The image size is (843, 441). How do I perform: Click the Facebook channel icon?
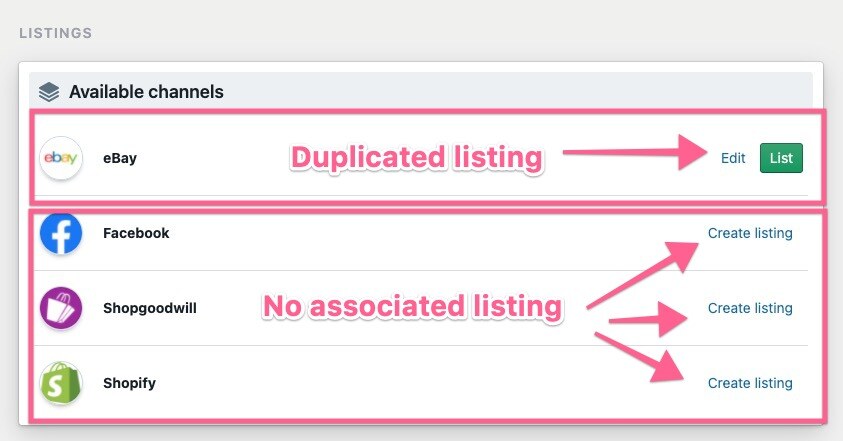pos(61,233)
